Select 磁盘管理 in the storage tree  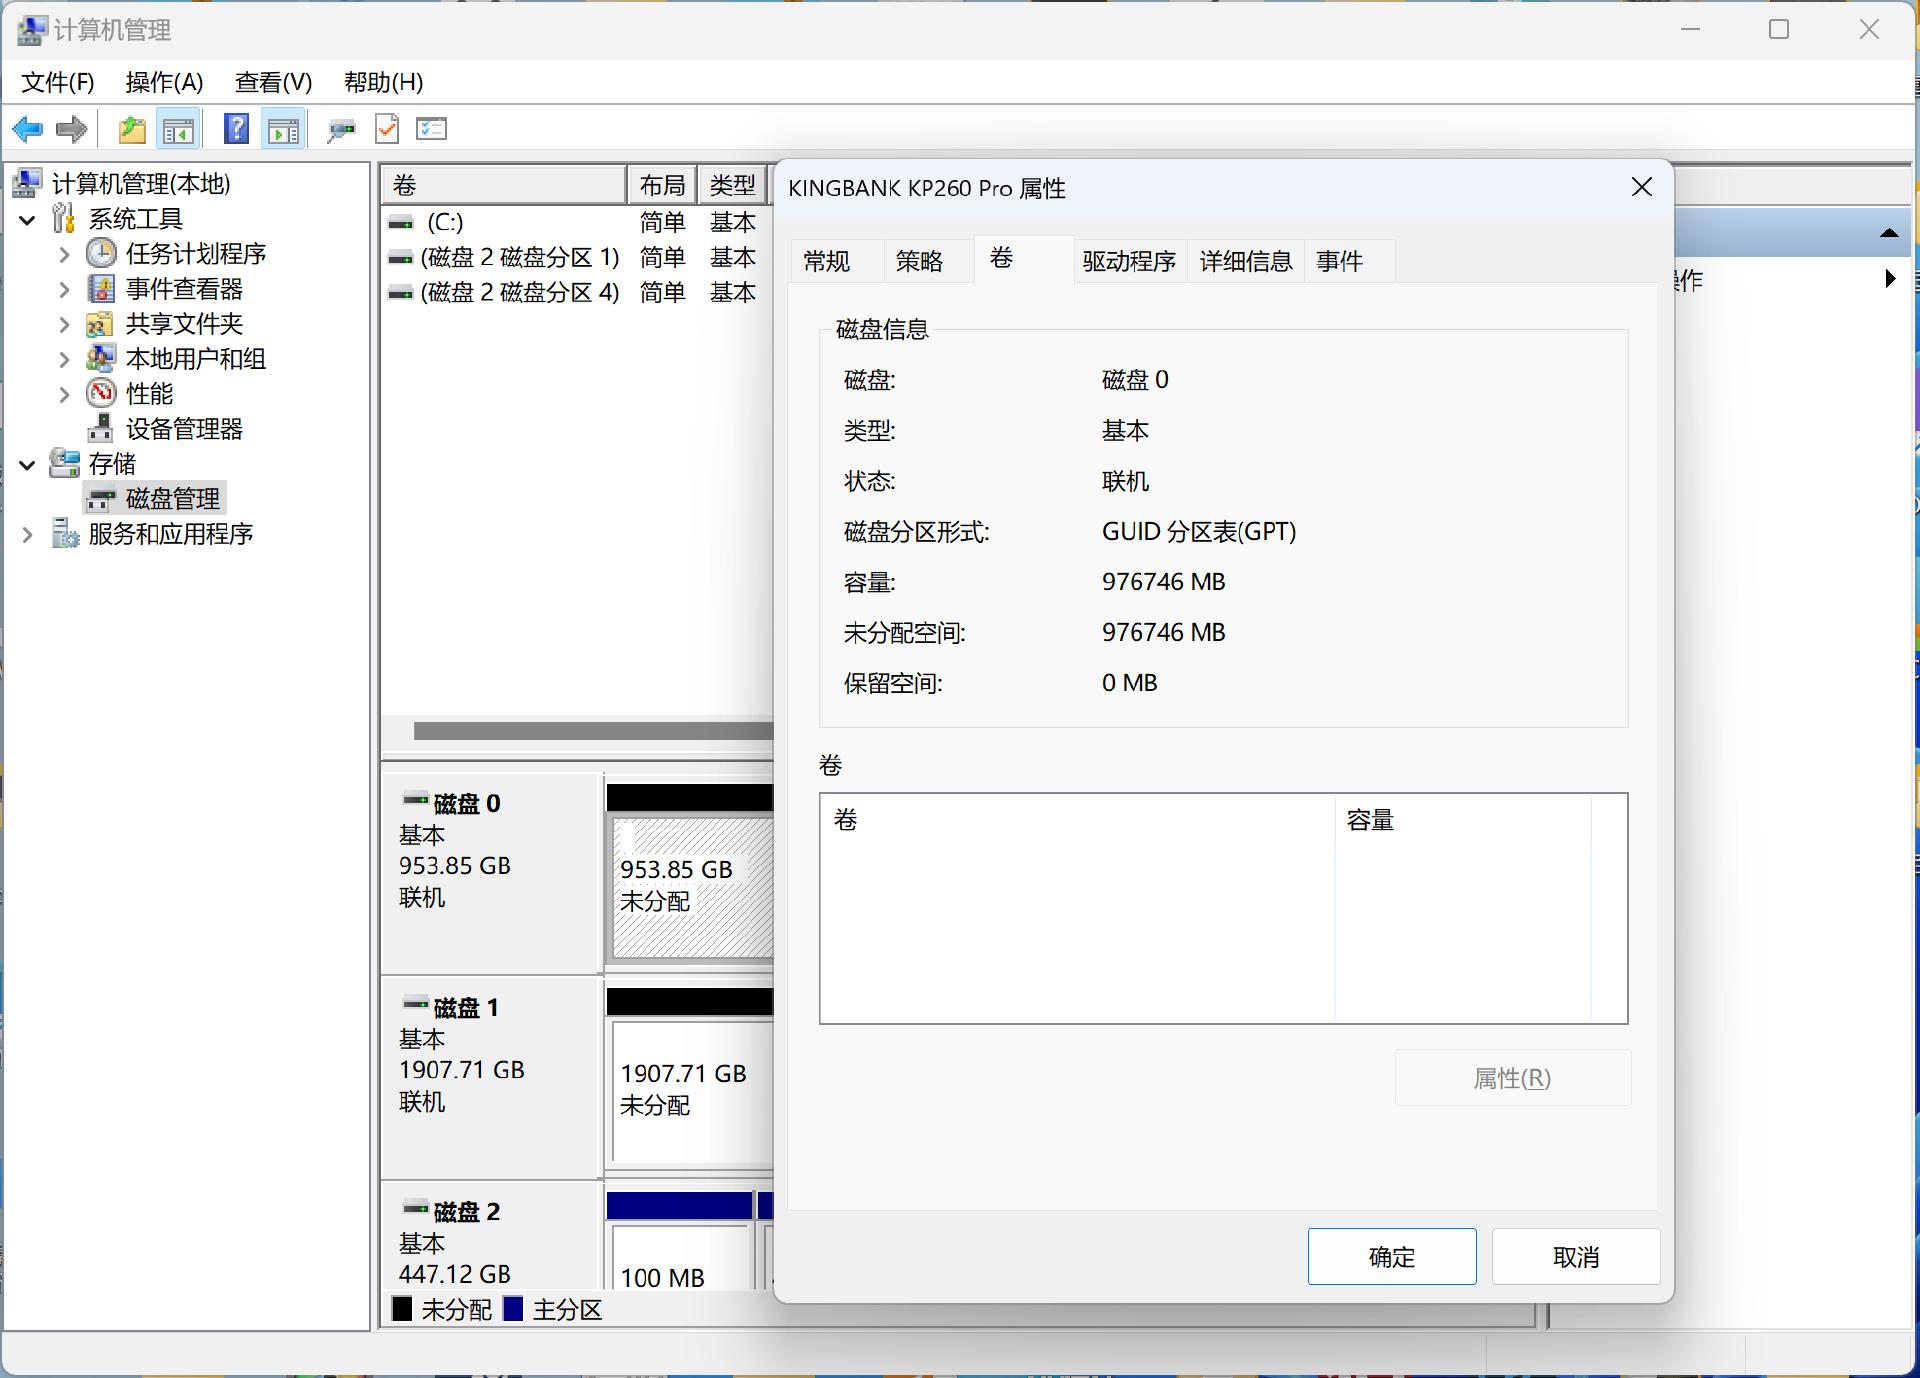click(172, 498)
